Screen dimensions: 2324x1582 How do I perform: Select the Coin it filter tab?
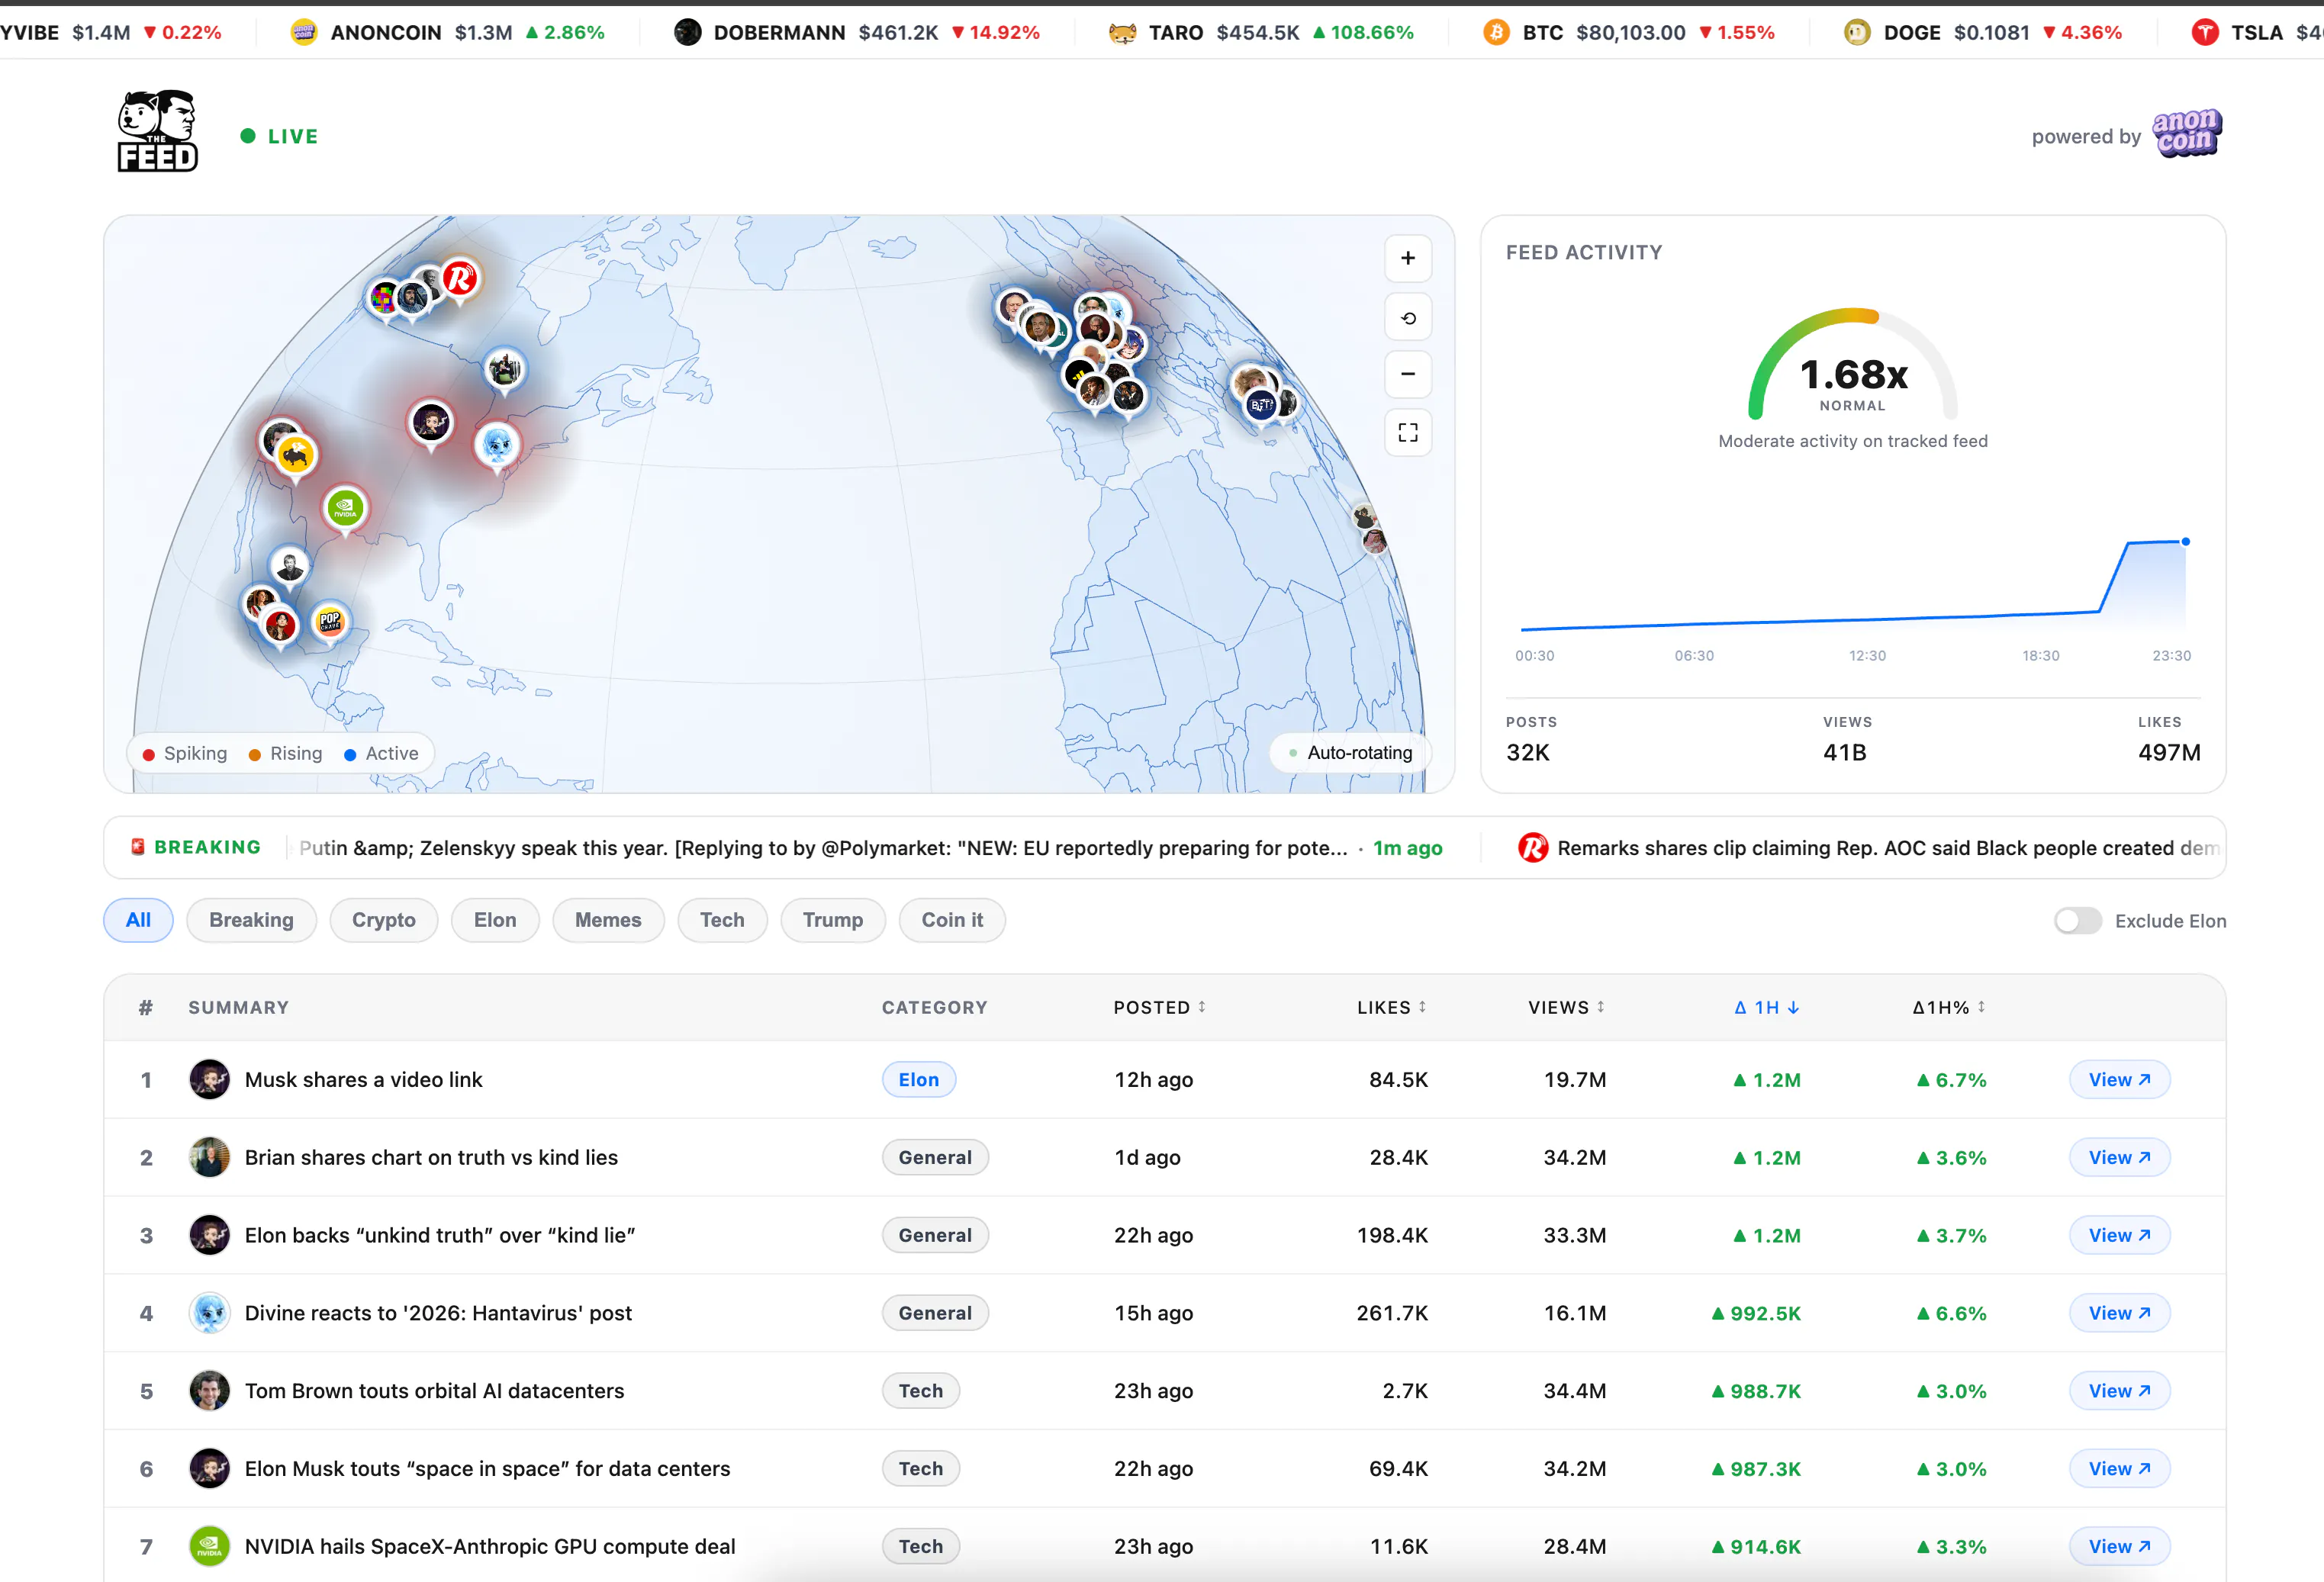[952, 920]
